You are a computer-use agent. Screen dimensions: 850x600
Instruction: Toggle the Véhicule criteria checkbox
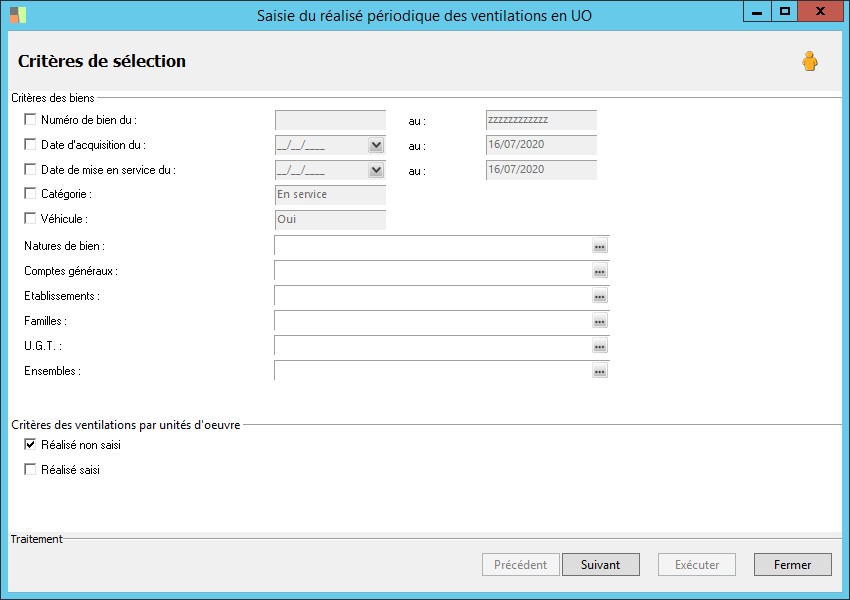(30, 219)
